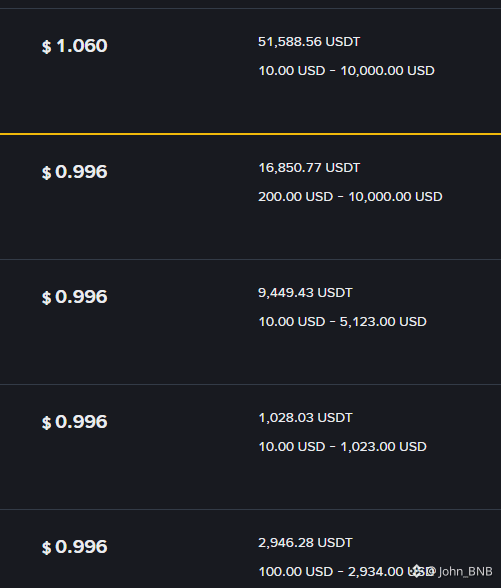Click the dollar sign beside 1.060
This screenshot has height=588, width=501.
pyautogui.click(x=46, y=47)
